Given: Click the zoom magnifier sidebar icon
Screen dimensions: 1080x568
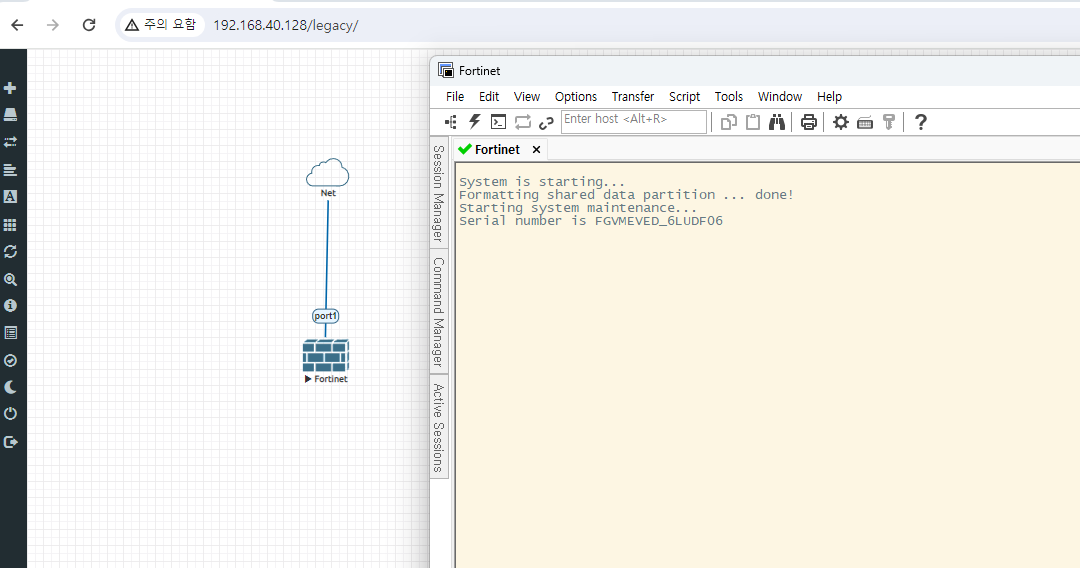Looking at the screenshot, I should coord(10,279).
